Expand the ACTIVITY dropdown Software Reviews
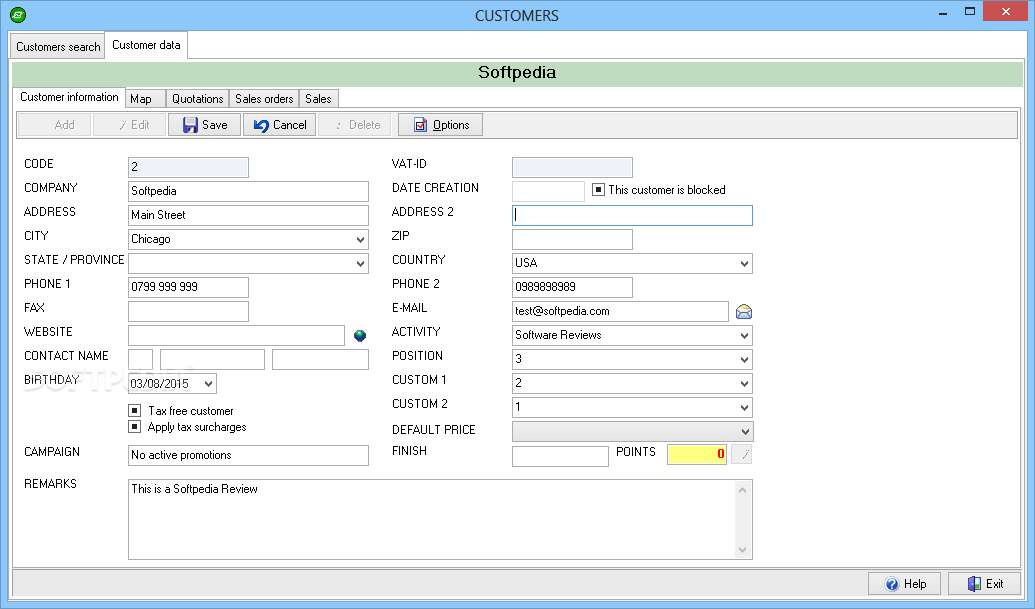Screen dimensions: 1035x609 coord(744,335)
